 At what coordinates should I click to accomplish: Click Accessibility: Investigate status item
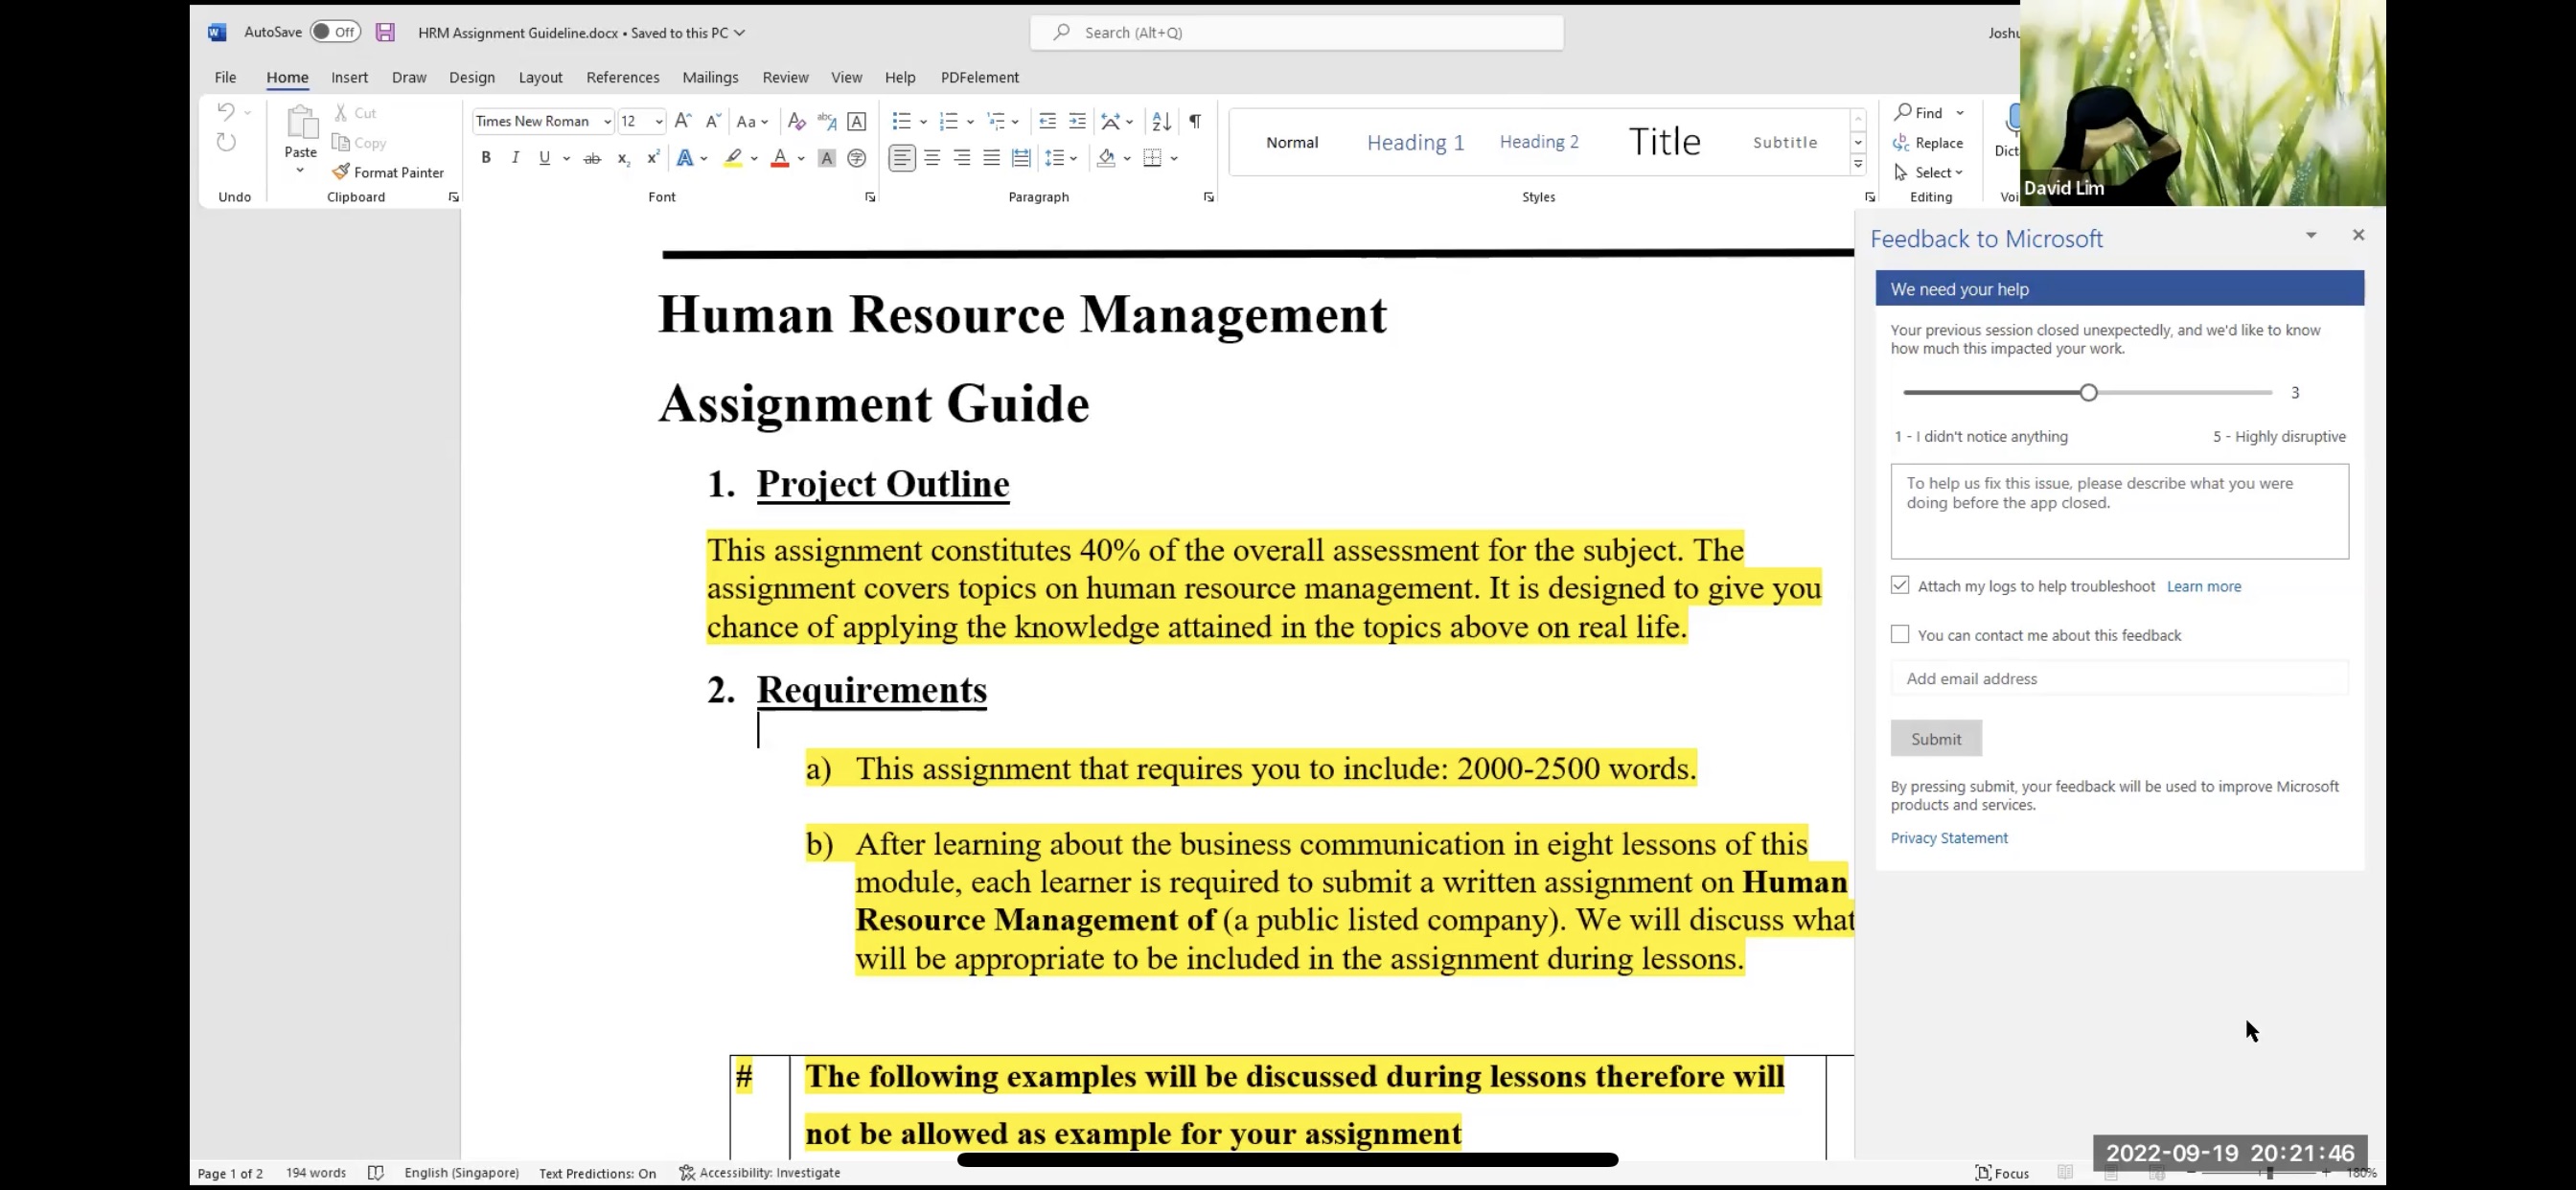click(x=760, y=1172)
